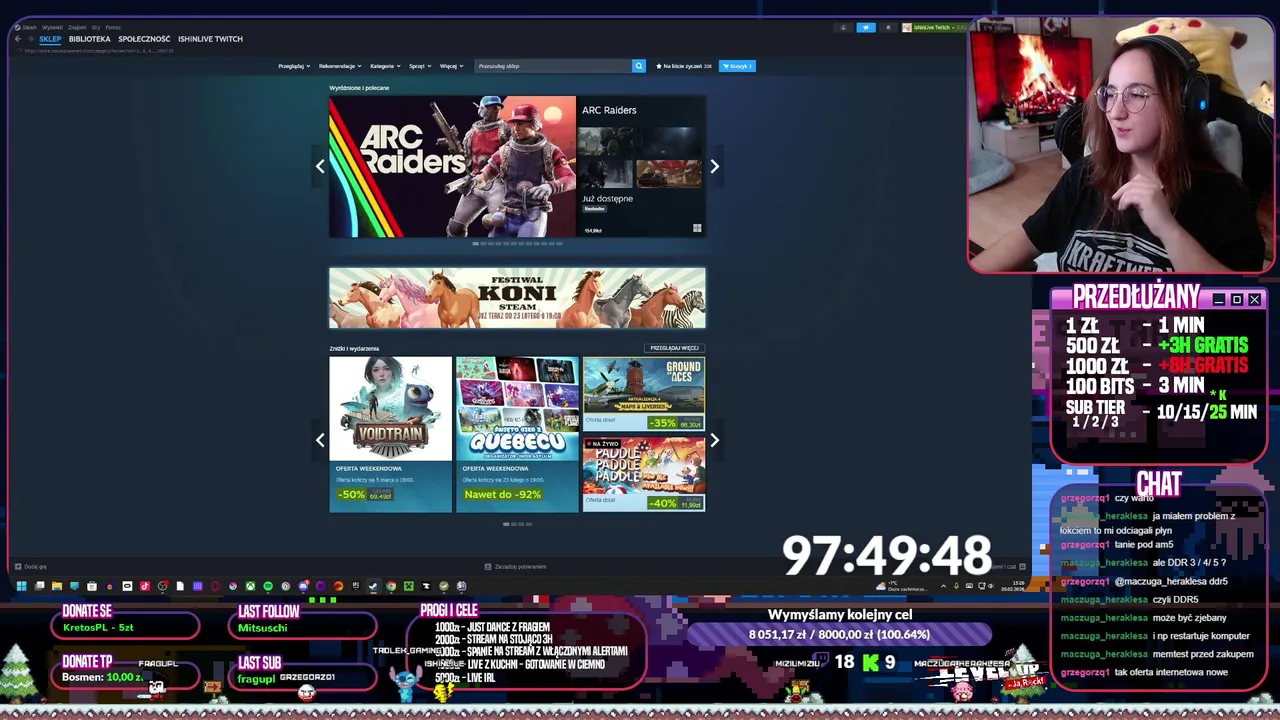Open Znajomi menu

(77, 28)
